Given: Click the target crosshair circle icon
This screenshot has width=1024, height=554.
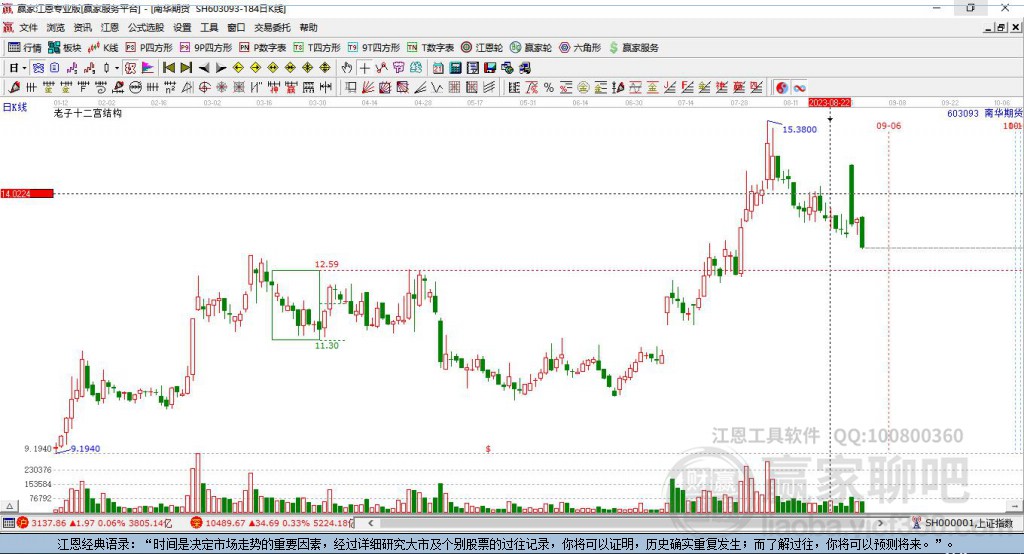Looking at the screenshot, I should [204, 87].
